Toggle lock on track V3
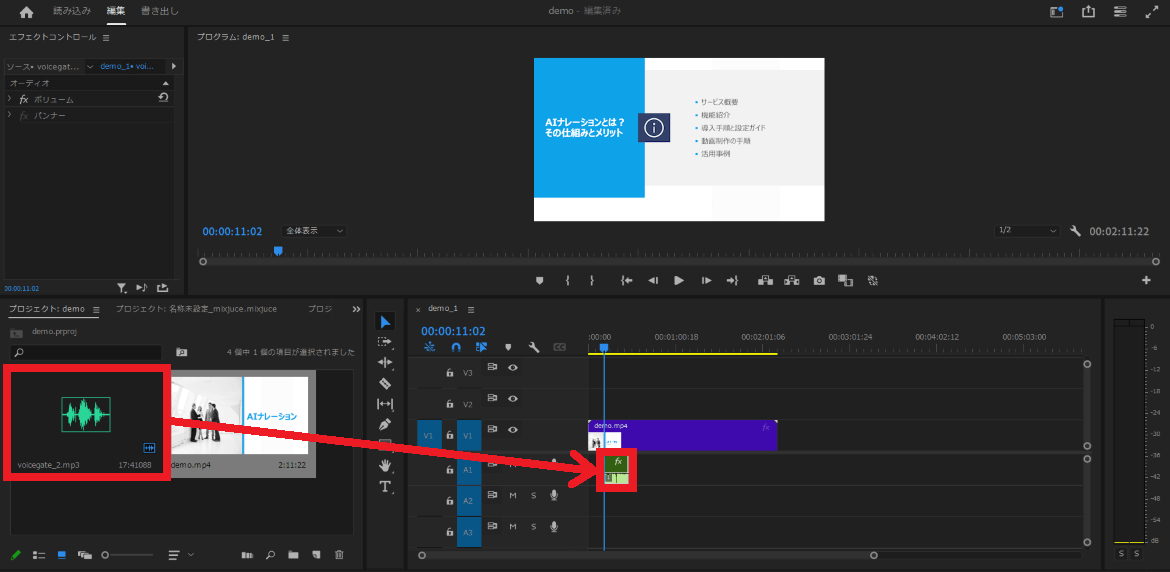 pos(450,372)
